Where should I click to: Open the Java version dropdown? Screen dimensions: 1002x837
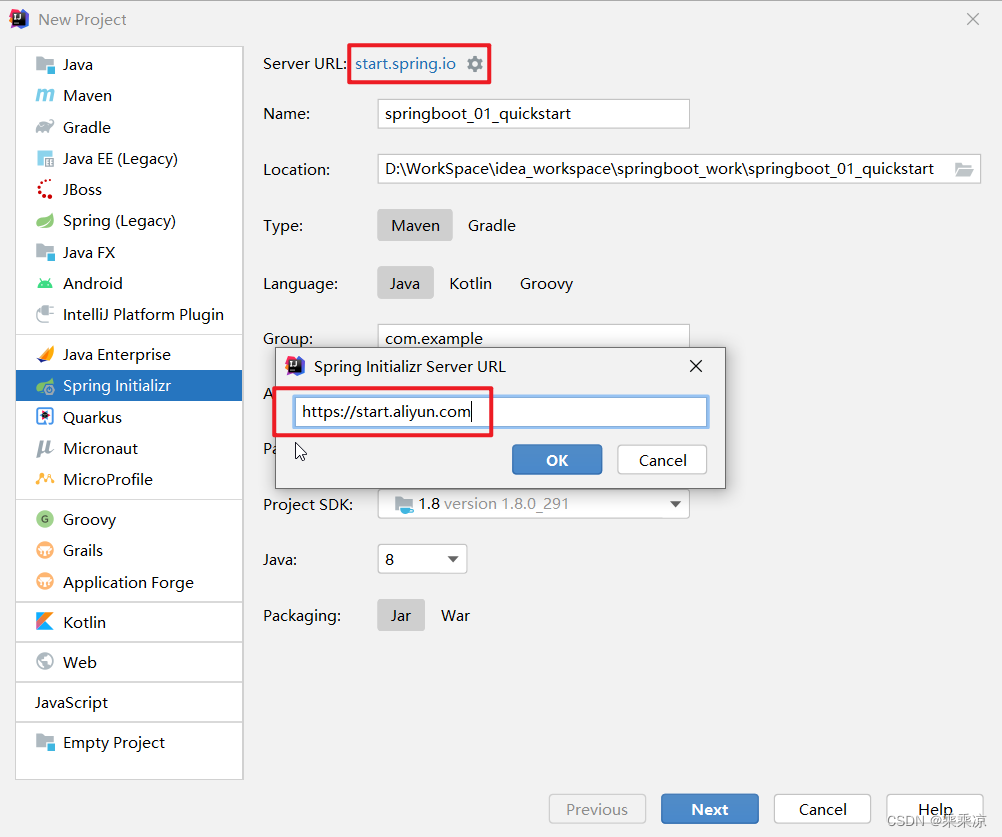point(422,558)
